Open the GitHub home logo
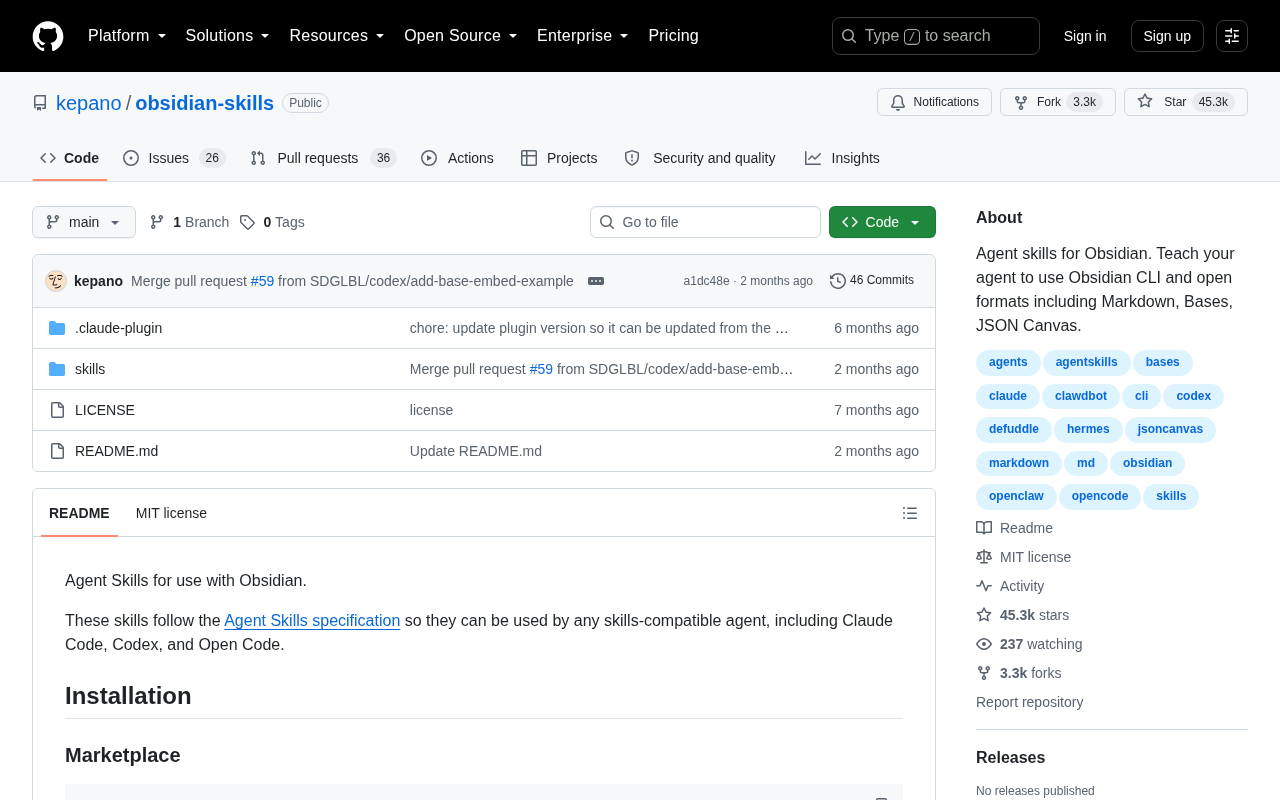The image size is (1280, 800). click(x=48, y=36)
